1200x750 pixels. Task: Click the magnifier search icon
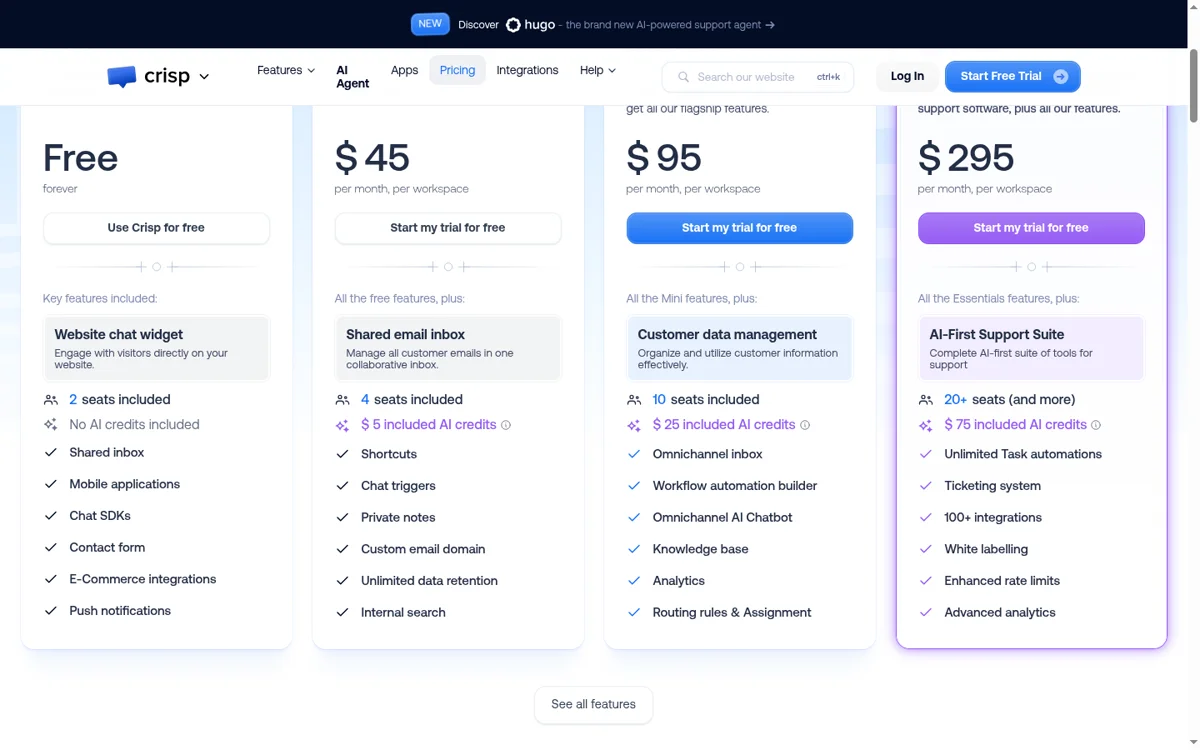pyautogui.click(x=684, y=77)
